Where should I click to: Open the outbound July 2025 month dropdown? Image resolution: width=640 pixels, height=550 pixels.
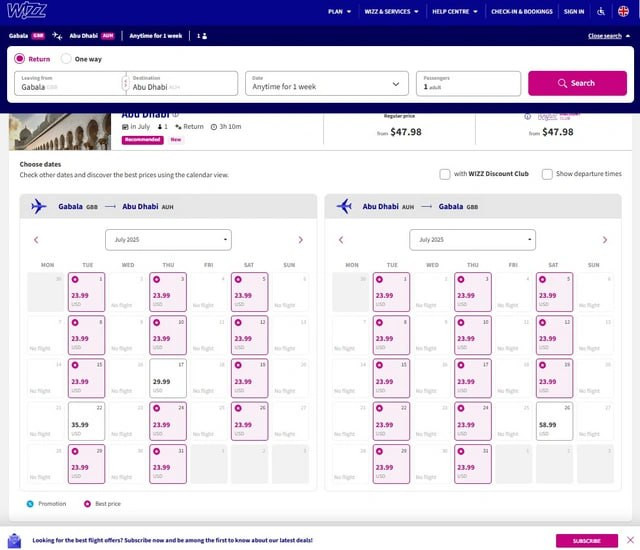point(168,240)
